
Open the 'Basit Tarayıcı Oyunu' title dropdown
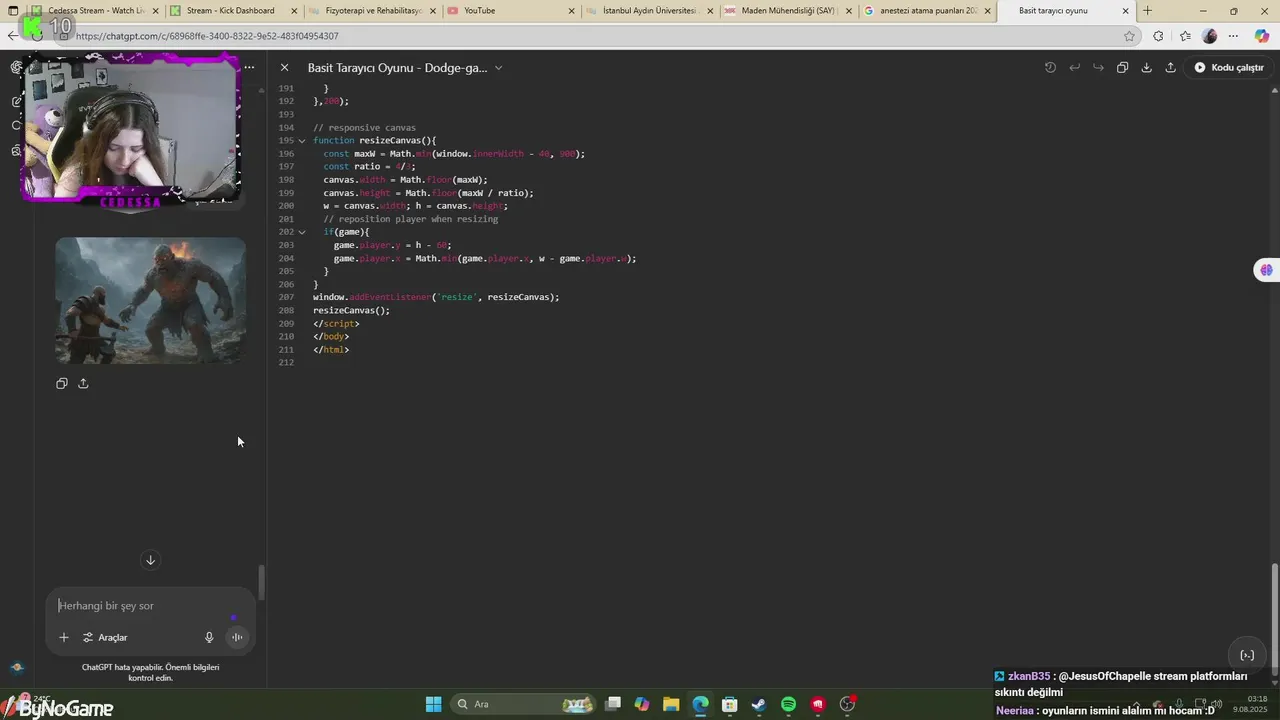(405, 68)
